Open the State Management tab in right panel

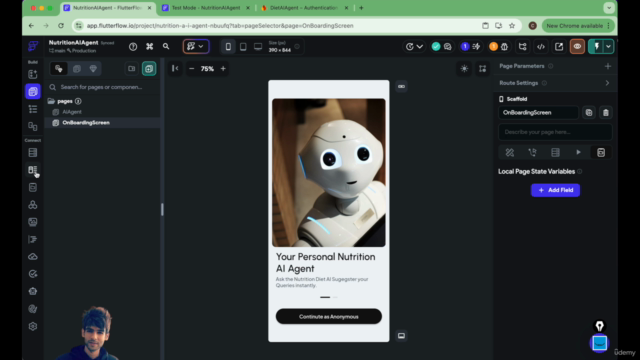[601, 153]
